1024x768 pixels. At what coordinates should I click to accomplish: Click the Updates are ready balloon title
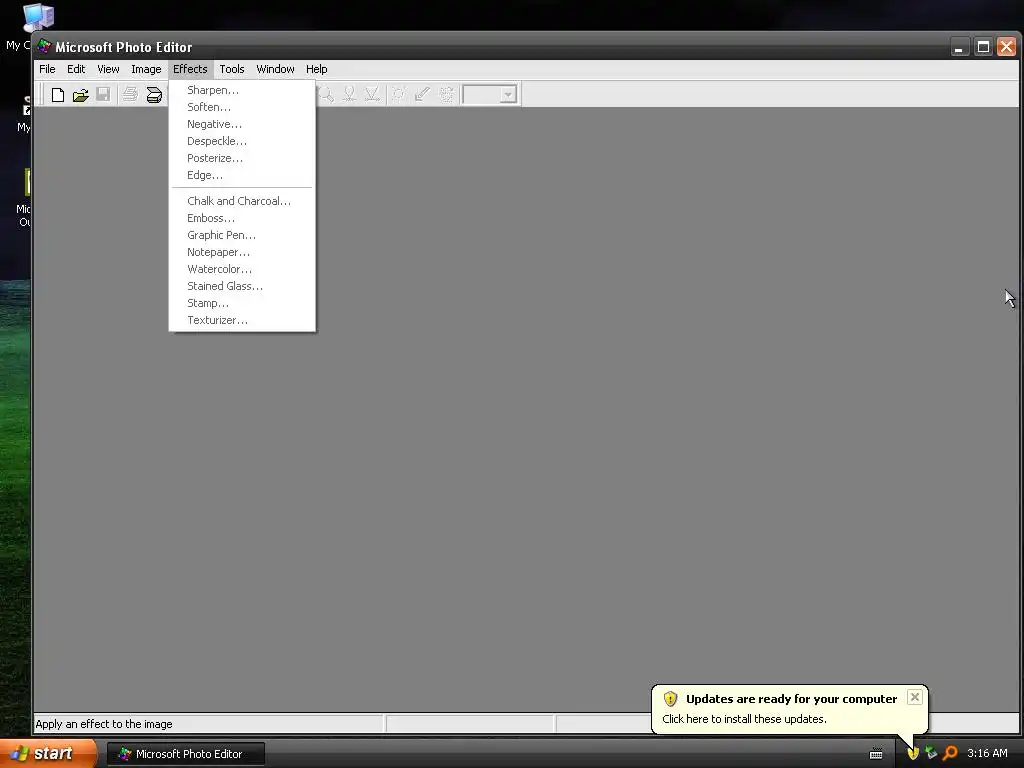(x=792, y=699)
